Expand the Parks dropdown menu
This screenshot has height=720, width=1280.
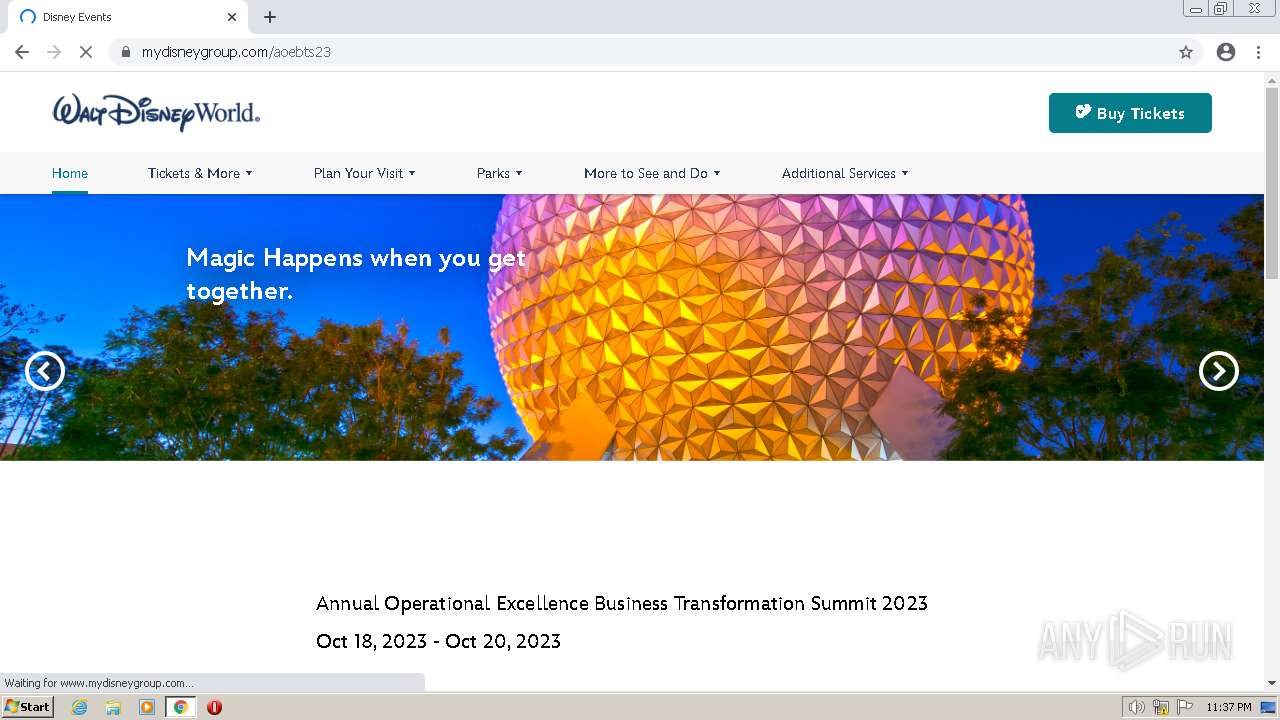pos(499,173)
